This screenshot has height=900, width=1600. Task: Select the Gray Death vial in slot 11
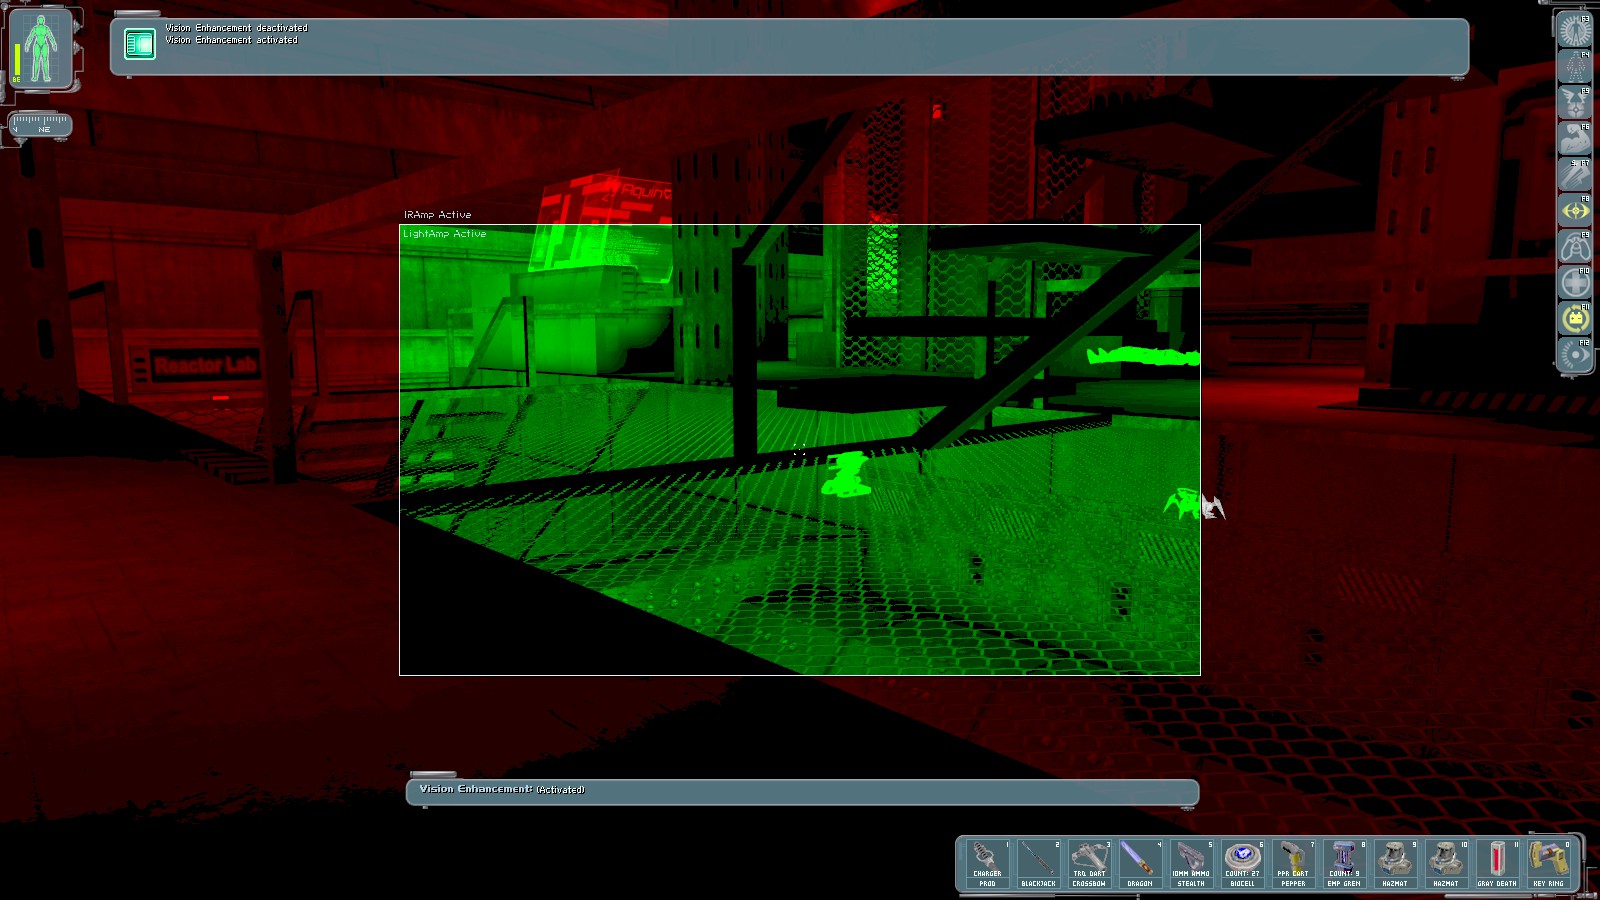tap(1498, 864)
